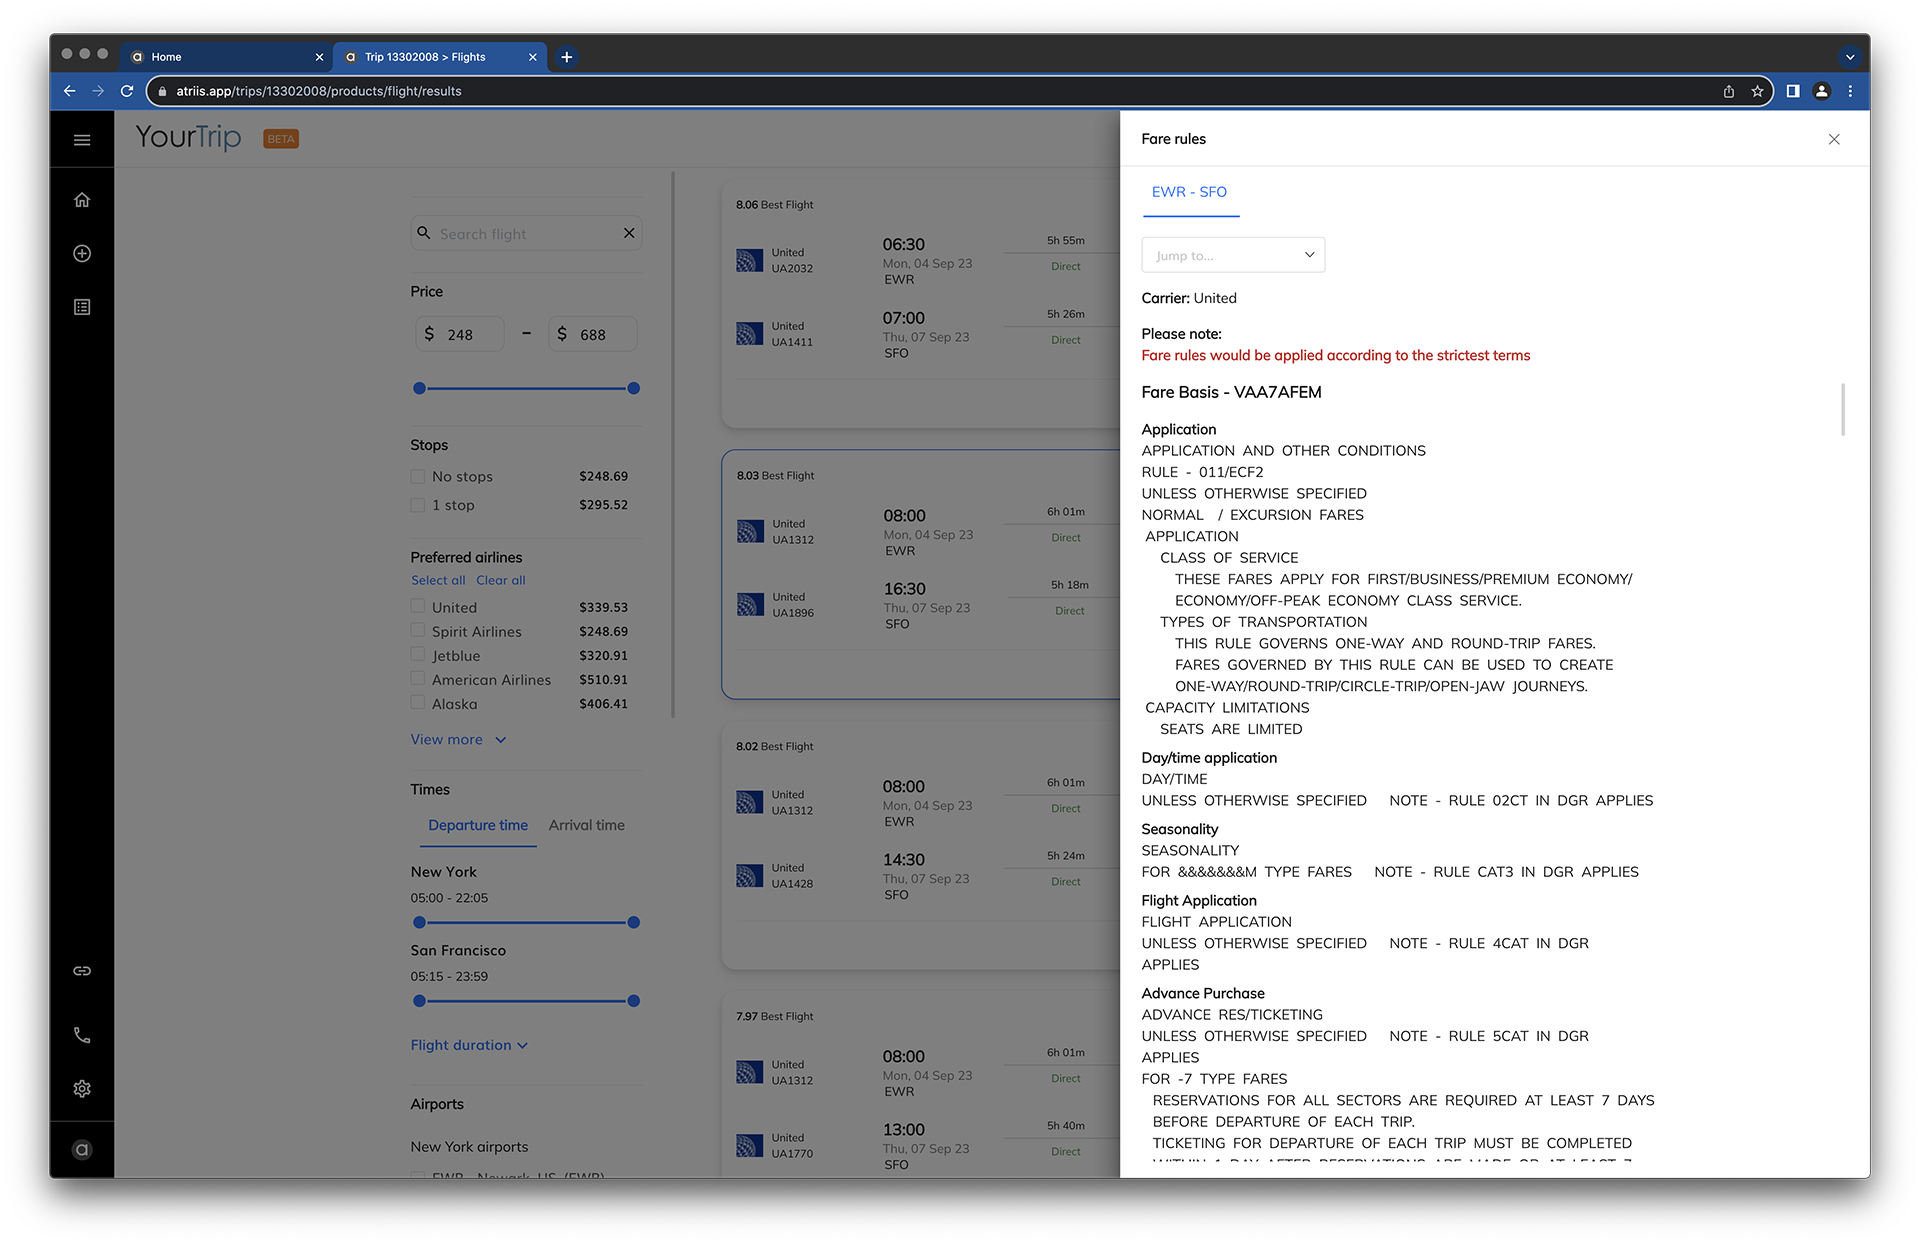
Task: Click browser back arrow
Action: point(69,91)
